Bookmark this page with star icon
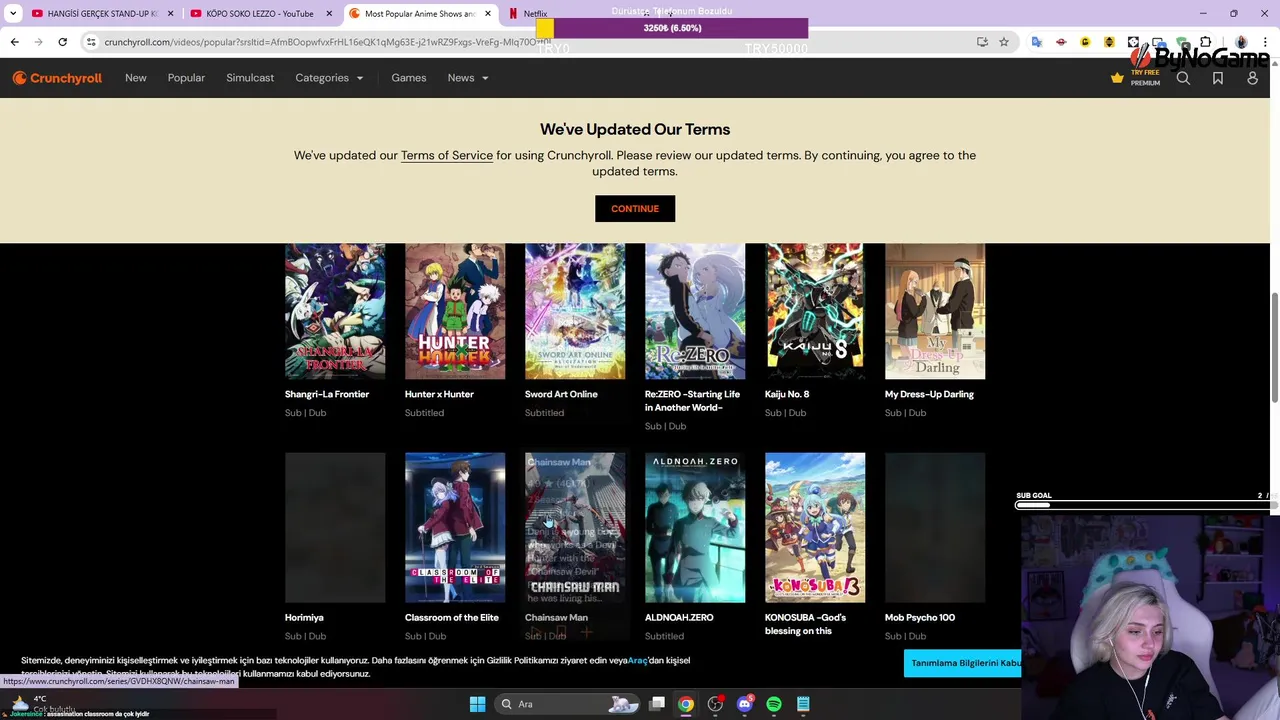 [1004, 42]
